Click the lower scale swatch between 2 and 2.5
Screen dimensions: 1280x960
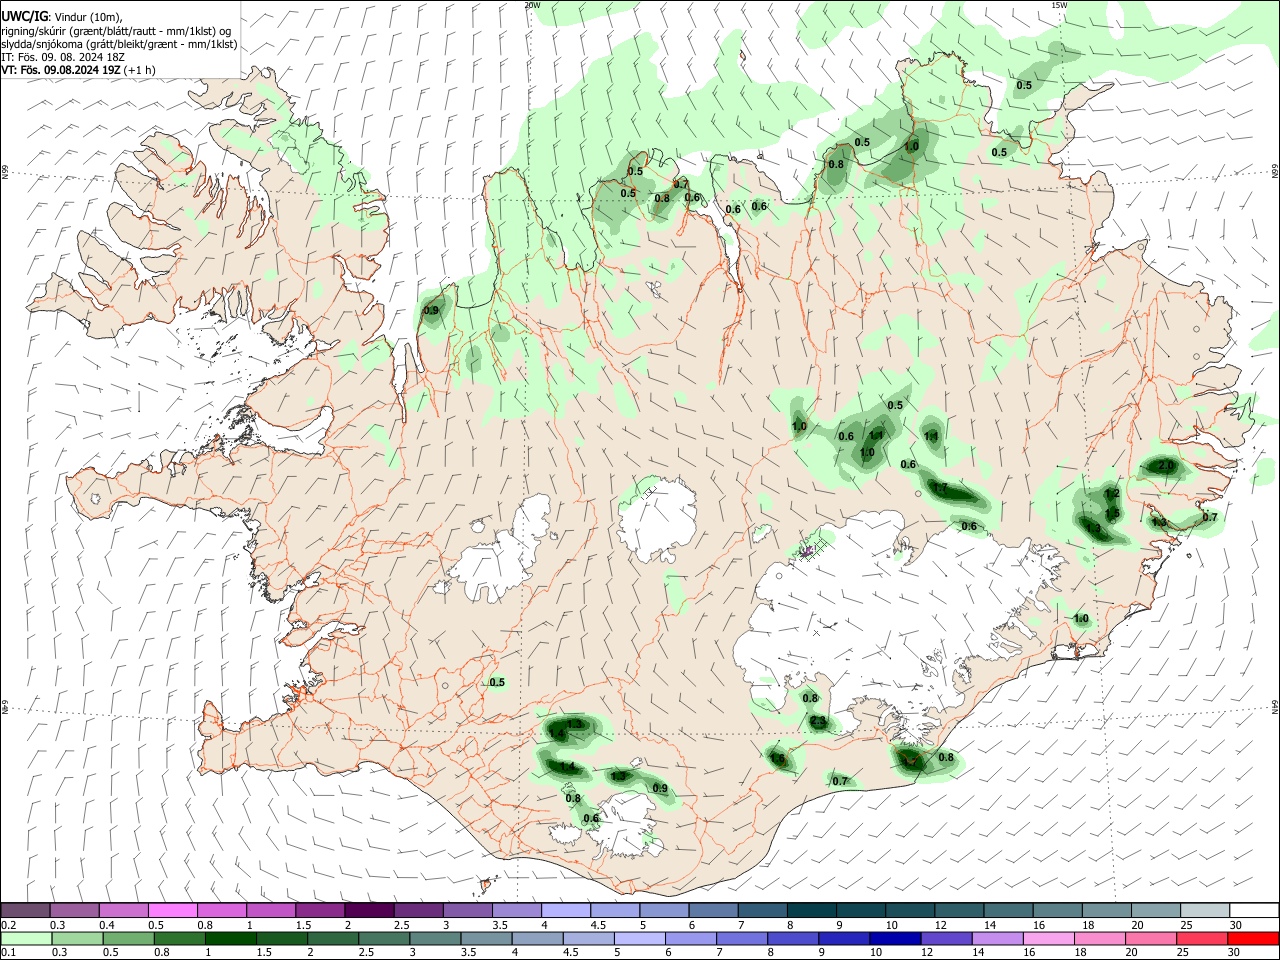(333, 939)
